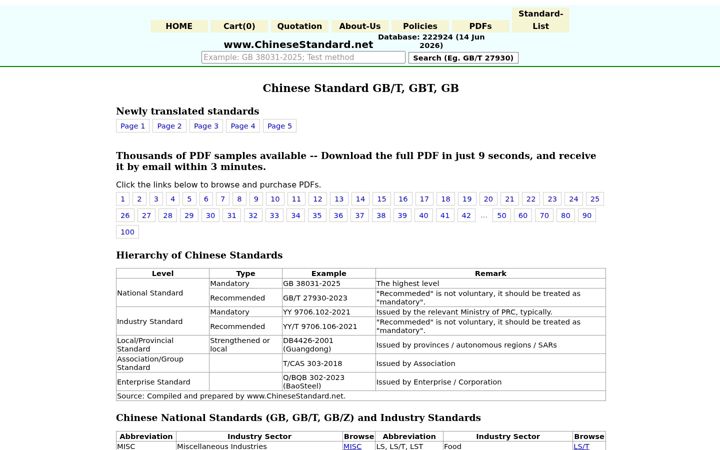Image resolution: width=720 pixels, height=450 pixels.
Task: Select the YY/T 9706.106-2021 example cell
Action: pos(329,326)
